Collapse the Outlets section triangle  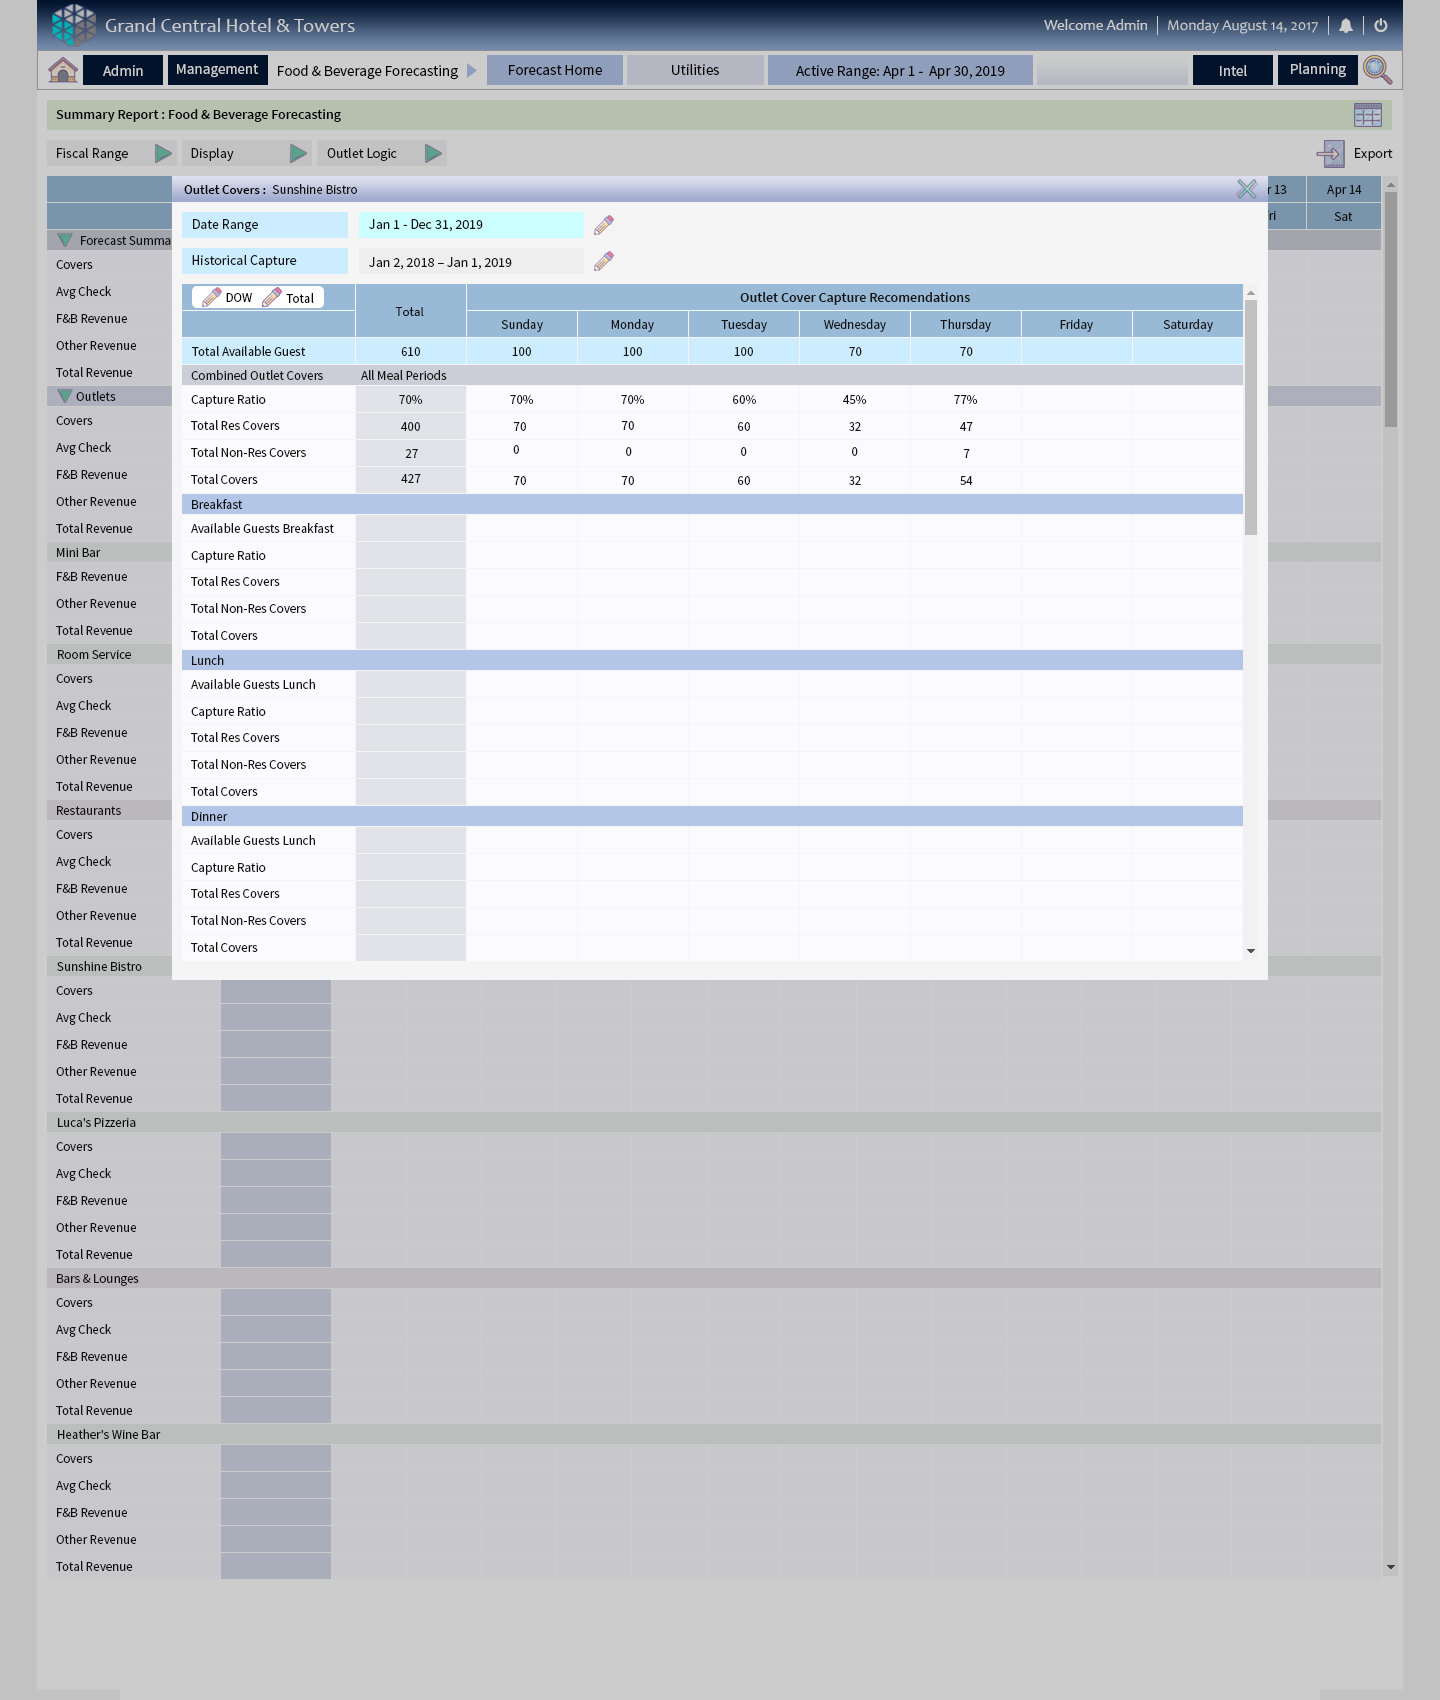[65, 397]
